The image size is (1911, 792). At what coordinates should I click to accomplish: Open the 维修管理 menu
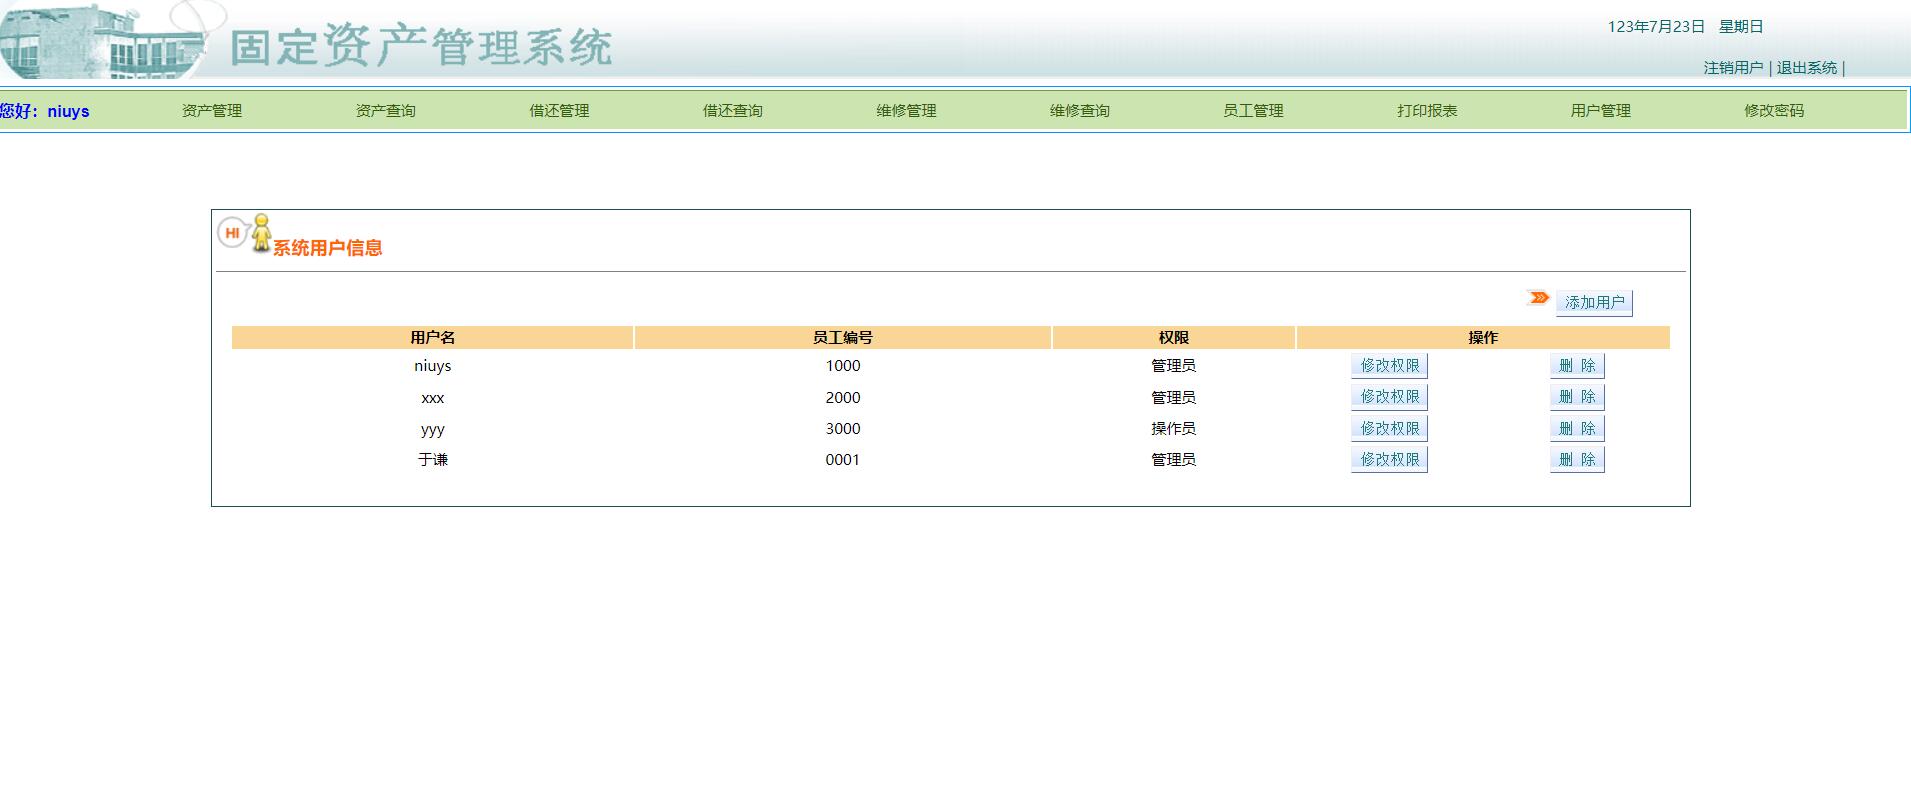pyautogui.click(x=906, y=111)
